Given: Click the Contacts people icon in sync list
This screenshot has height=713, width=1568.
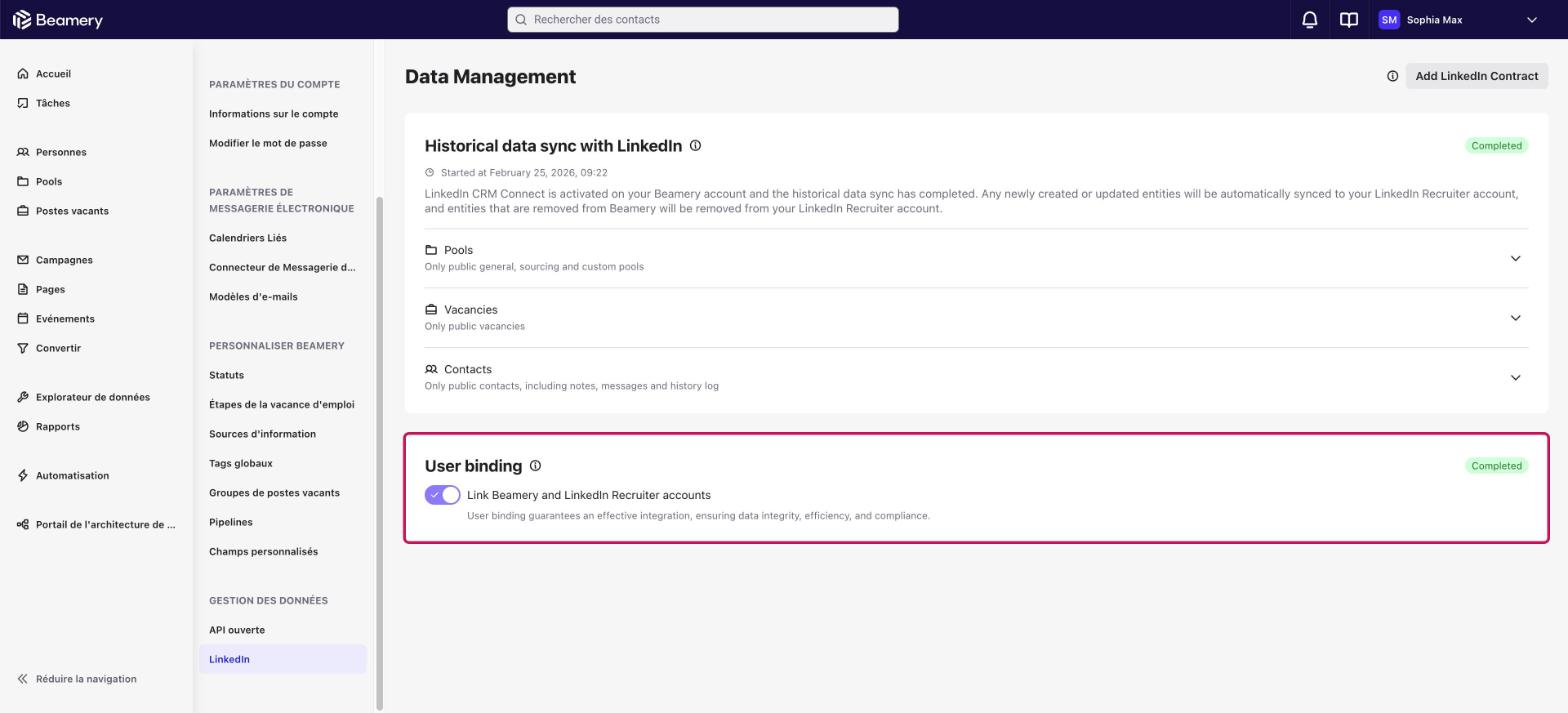Looking at the screenshot, I should (x=431, y=369).
